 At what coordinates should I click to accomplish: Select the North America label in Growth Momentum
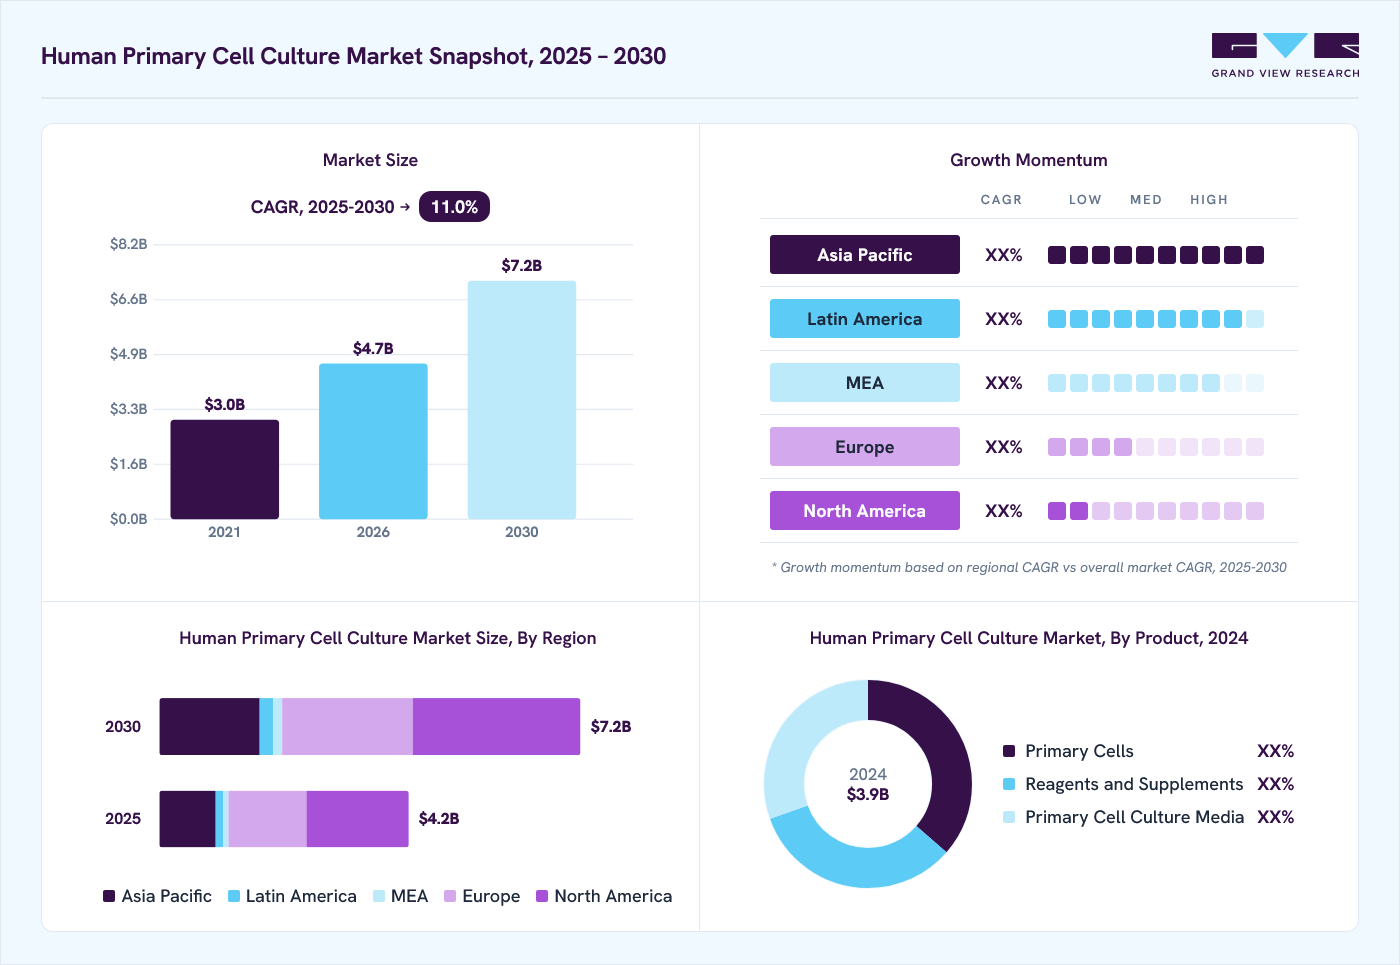pos(865,511)
